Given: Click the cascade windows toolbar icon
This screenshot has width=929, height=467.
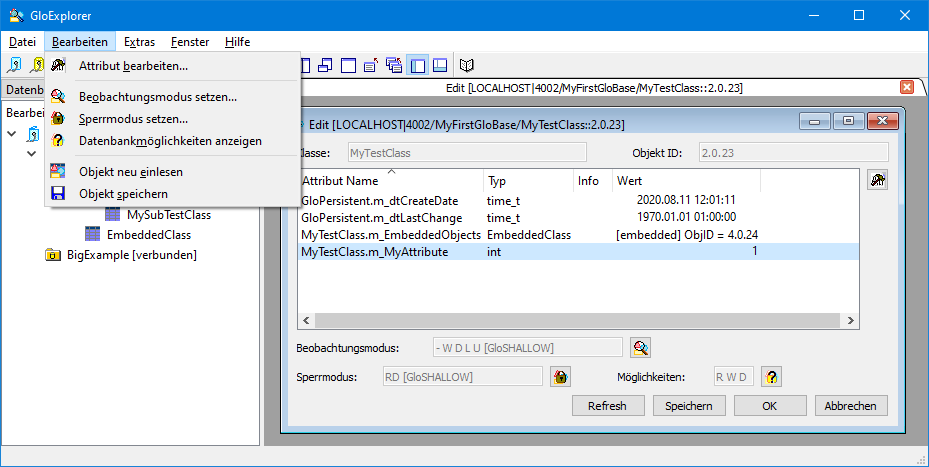Looking at the screenshot, I should (x=325, y=65).
